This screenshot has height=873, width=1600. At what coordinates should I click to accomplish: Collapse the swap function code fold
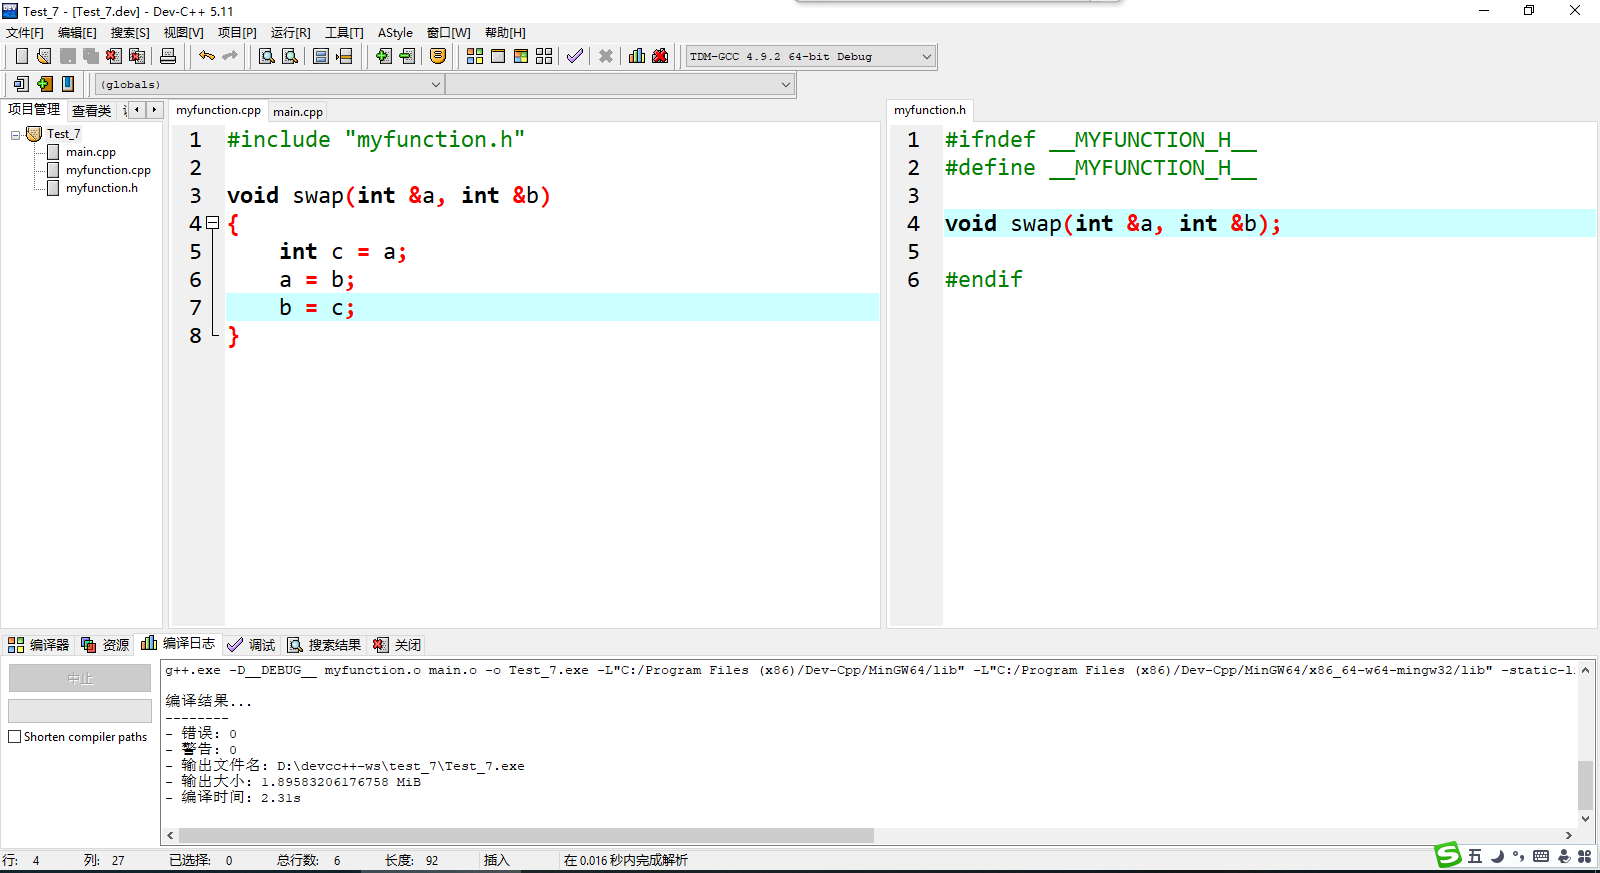coord(212,224)
